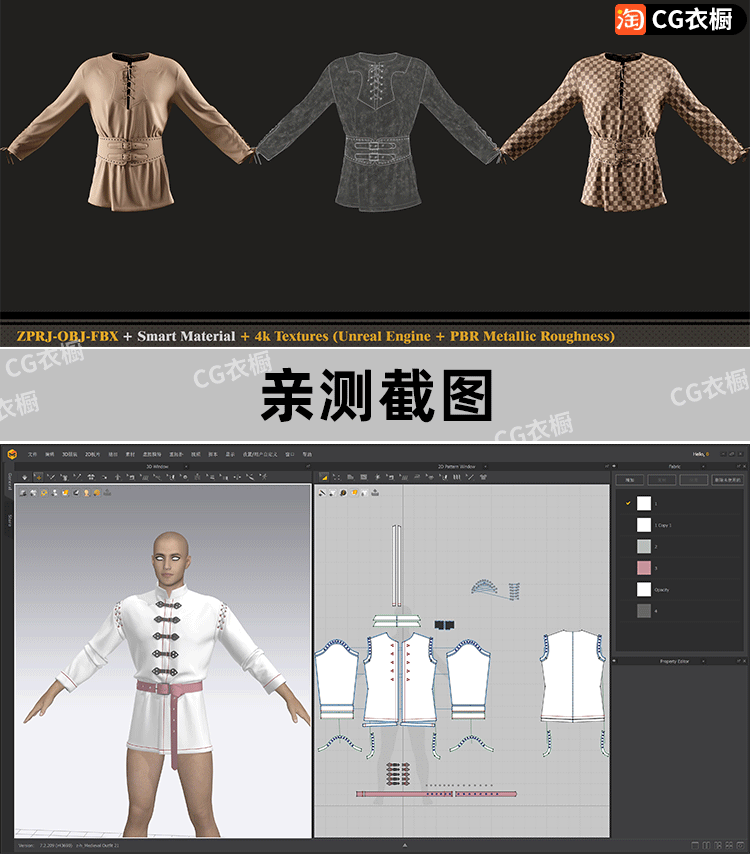Open the vertical General sidebar tab

click(9, 482)
